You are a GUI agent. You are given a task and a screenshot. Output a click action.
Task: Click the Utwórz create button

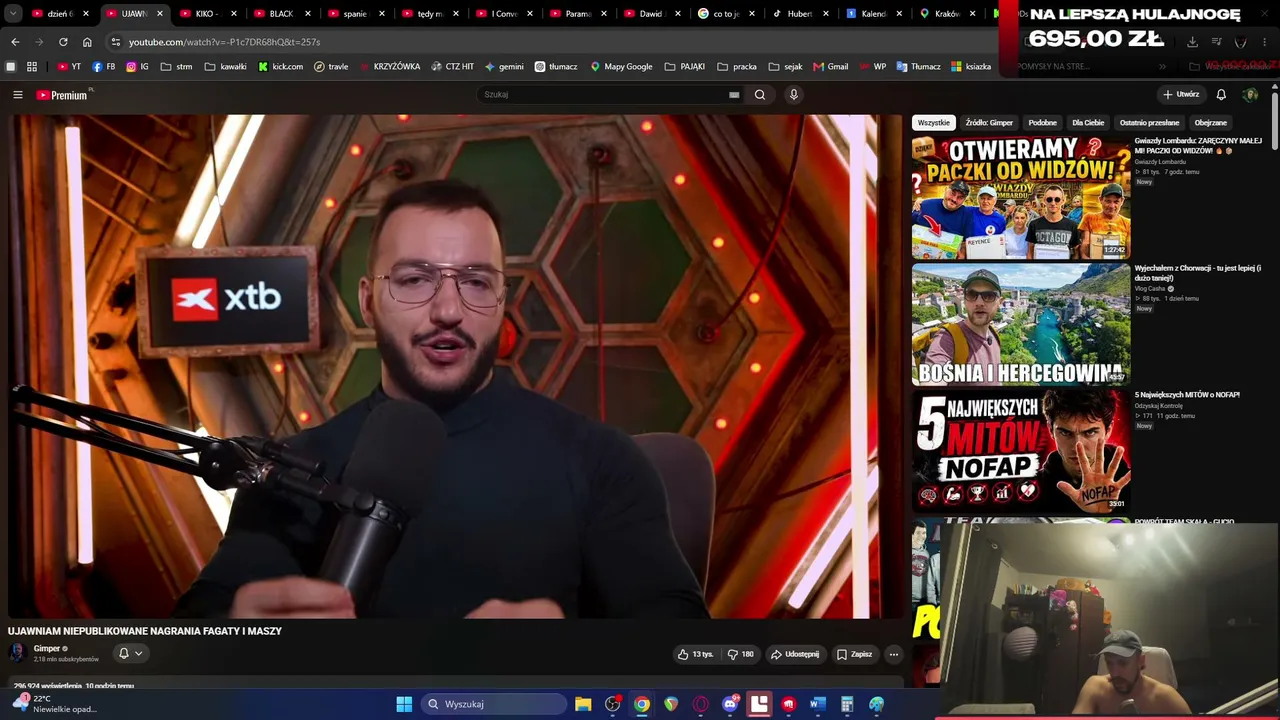coord(1181,95)
